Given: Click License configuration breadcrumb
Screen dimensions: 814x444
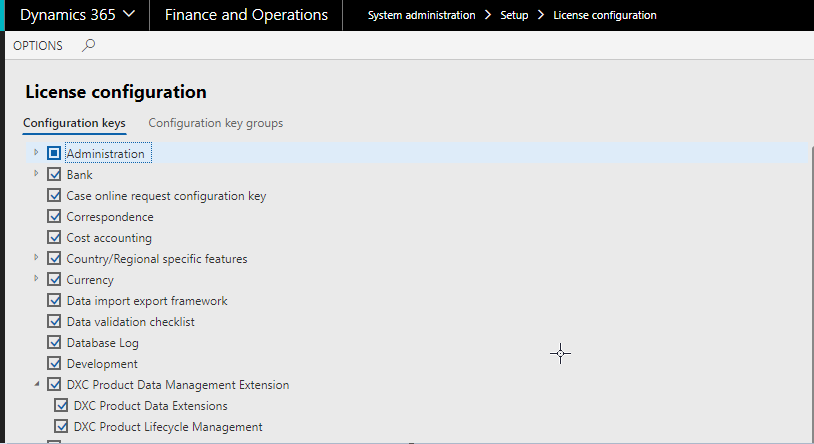Looking at the screenshot, I should (x=605, y=15).
